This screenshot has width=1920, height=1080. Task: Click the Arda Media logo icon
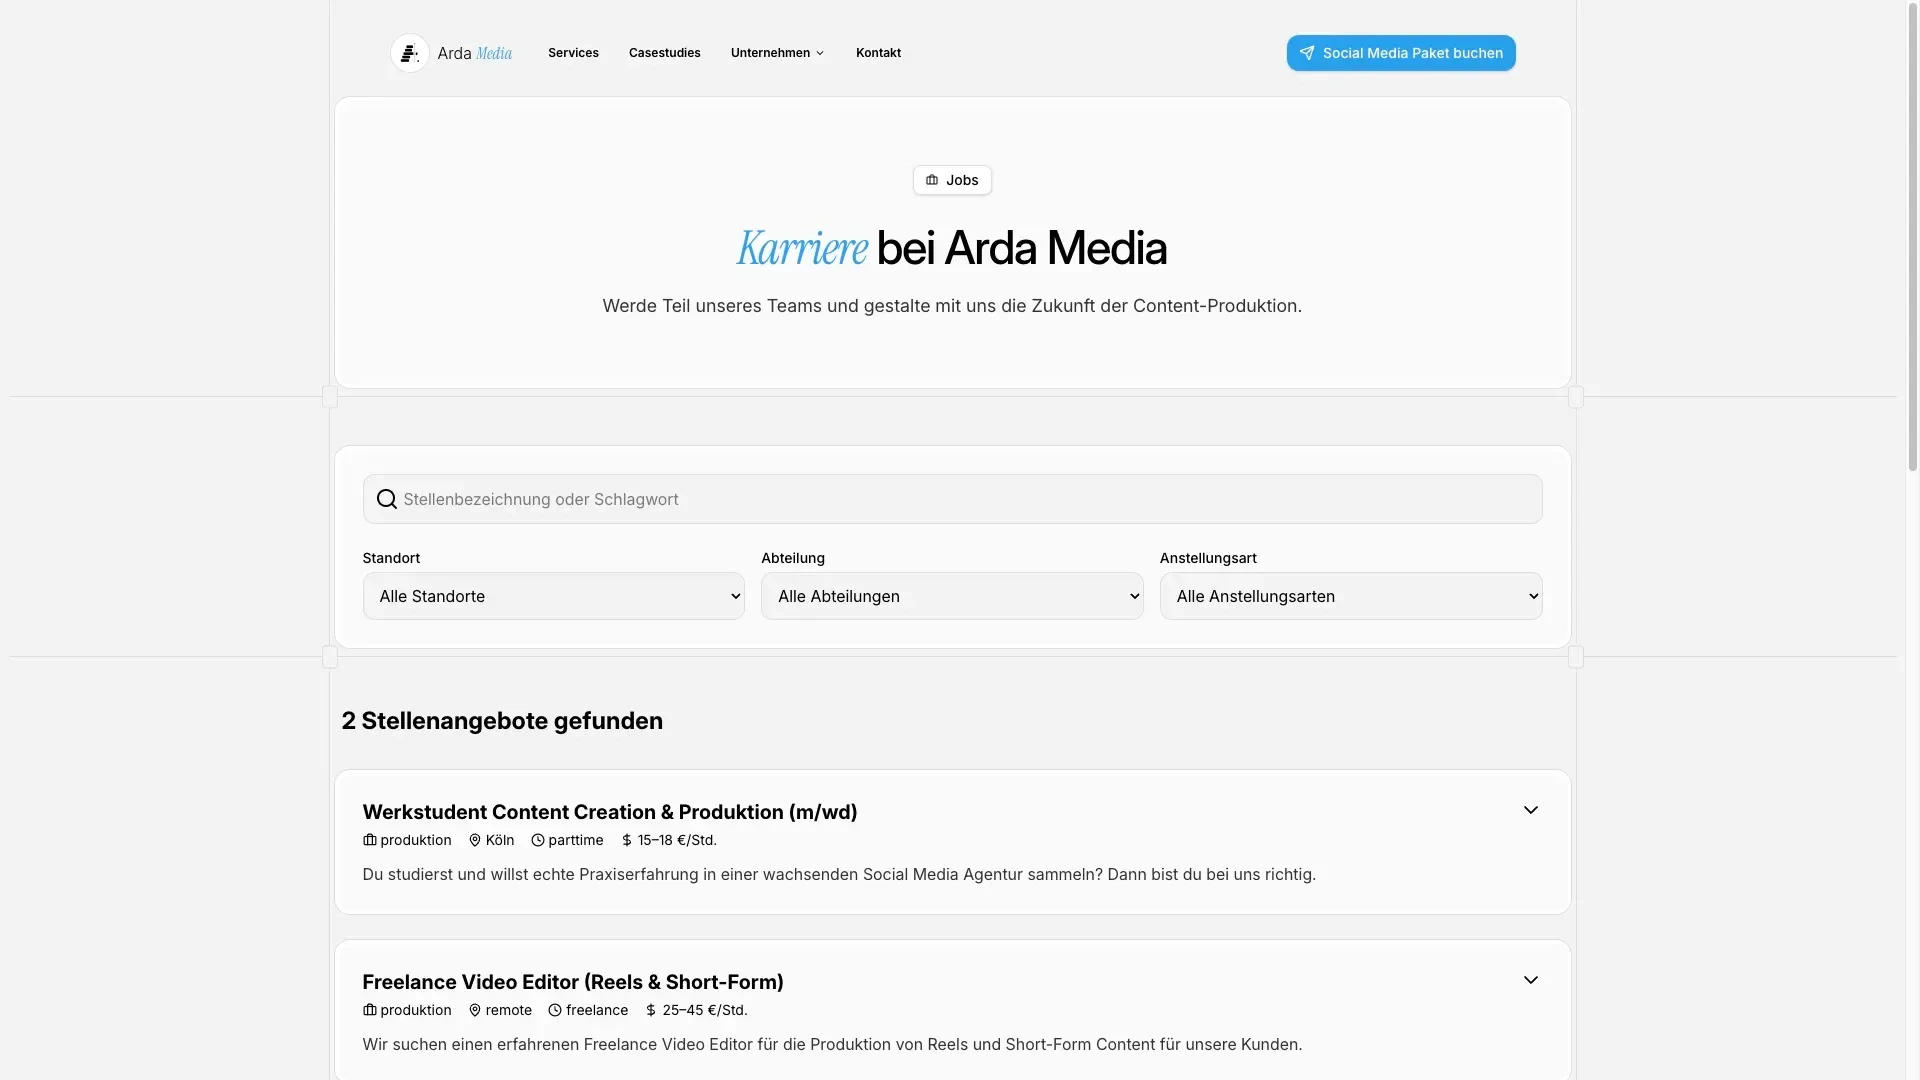coord(409,53)
